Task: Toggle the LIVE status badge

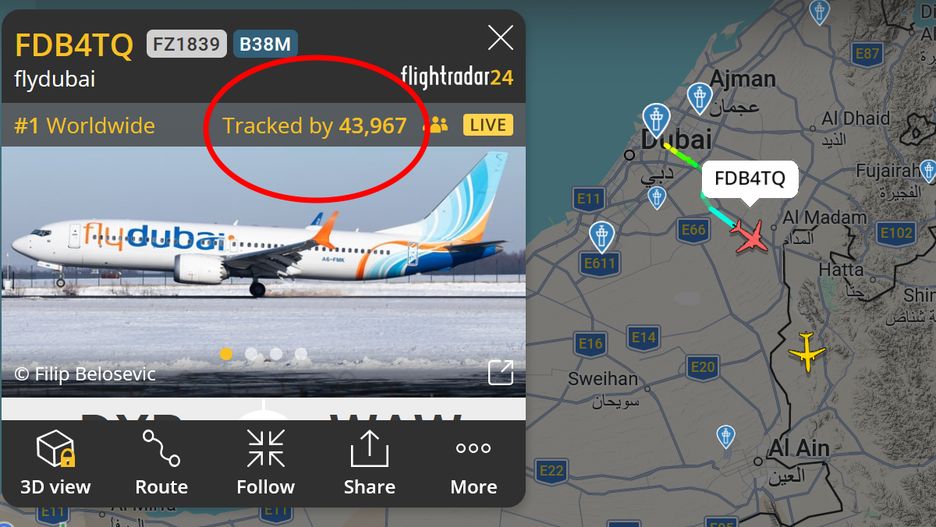Action: pos(488,125)
